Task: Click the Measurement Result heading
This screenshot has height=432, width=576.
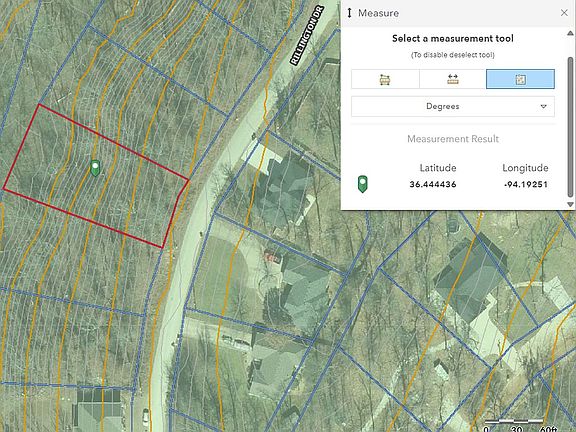Action: pyautogui.click(x=453, y=139)
